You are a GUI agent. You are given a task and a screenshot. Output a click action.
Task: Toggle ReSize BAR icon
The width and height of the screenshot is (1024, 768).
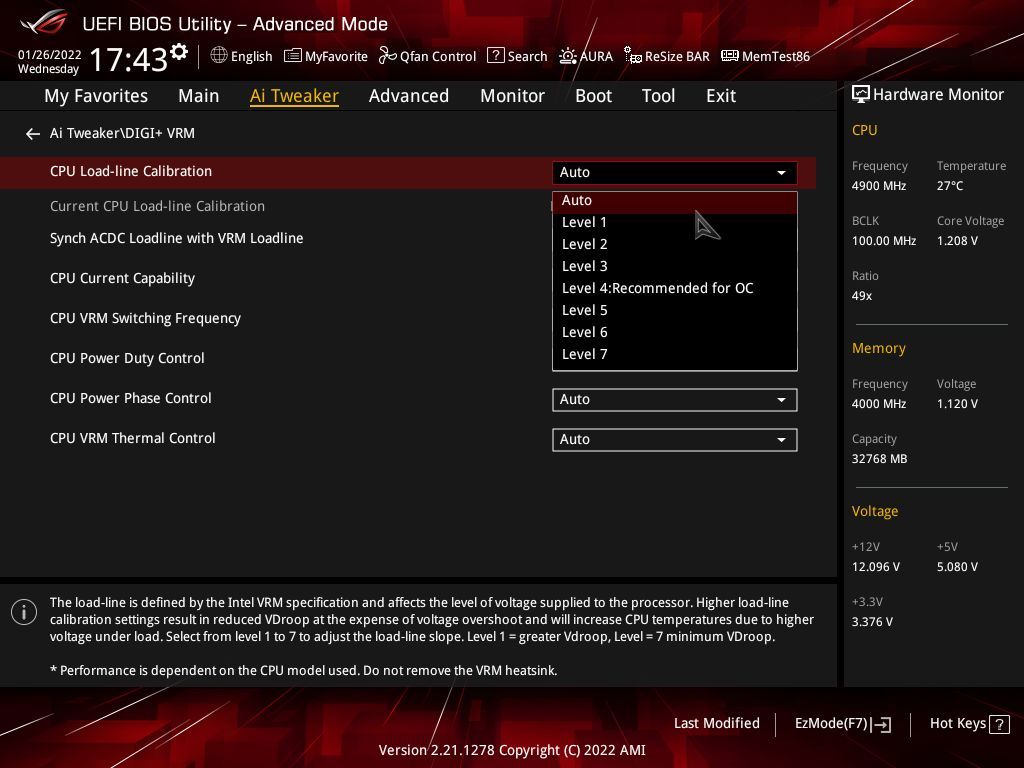tap(633, 56)
